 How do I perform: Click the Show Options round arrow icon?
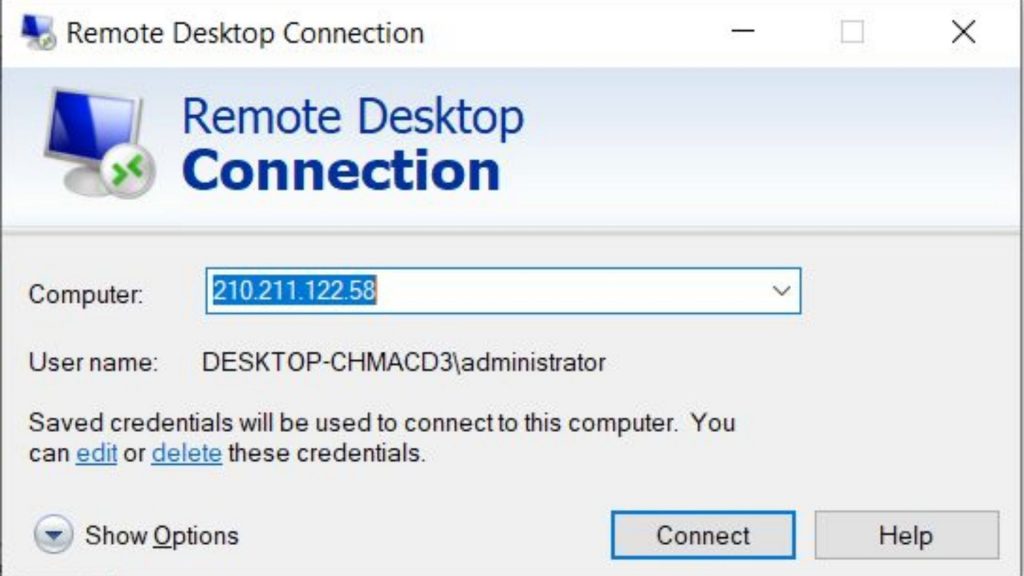[x=54, y=535]
